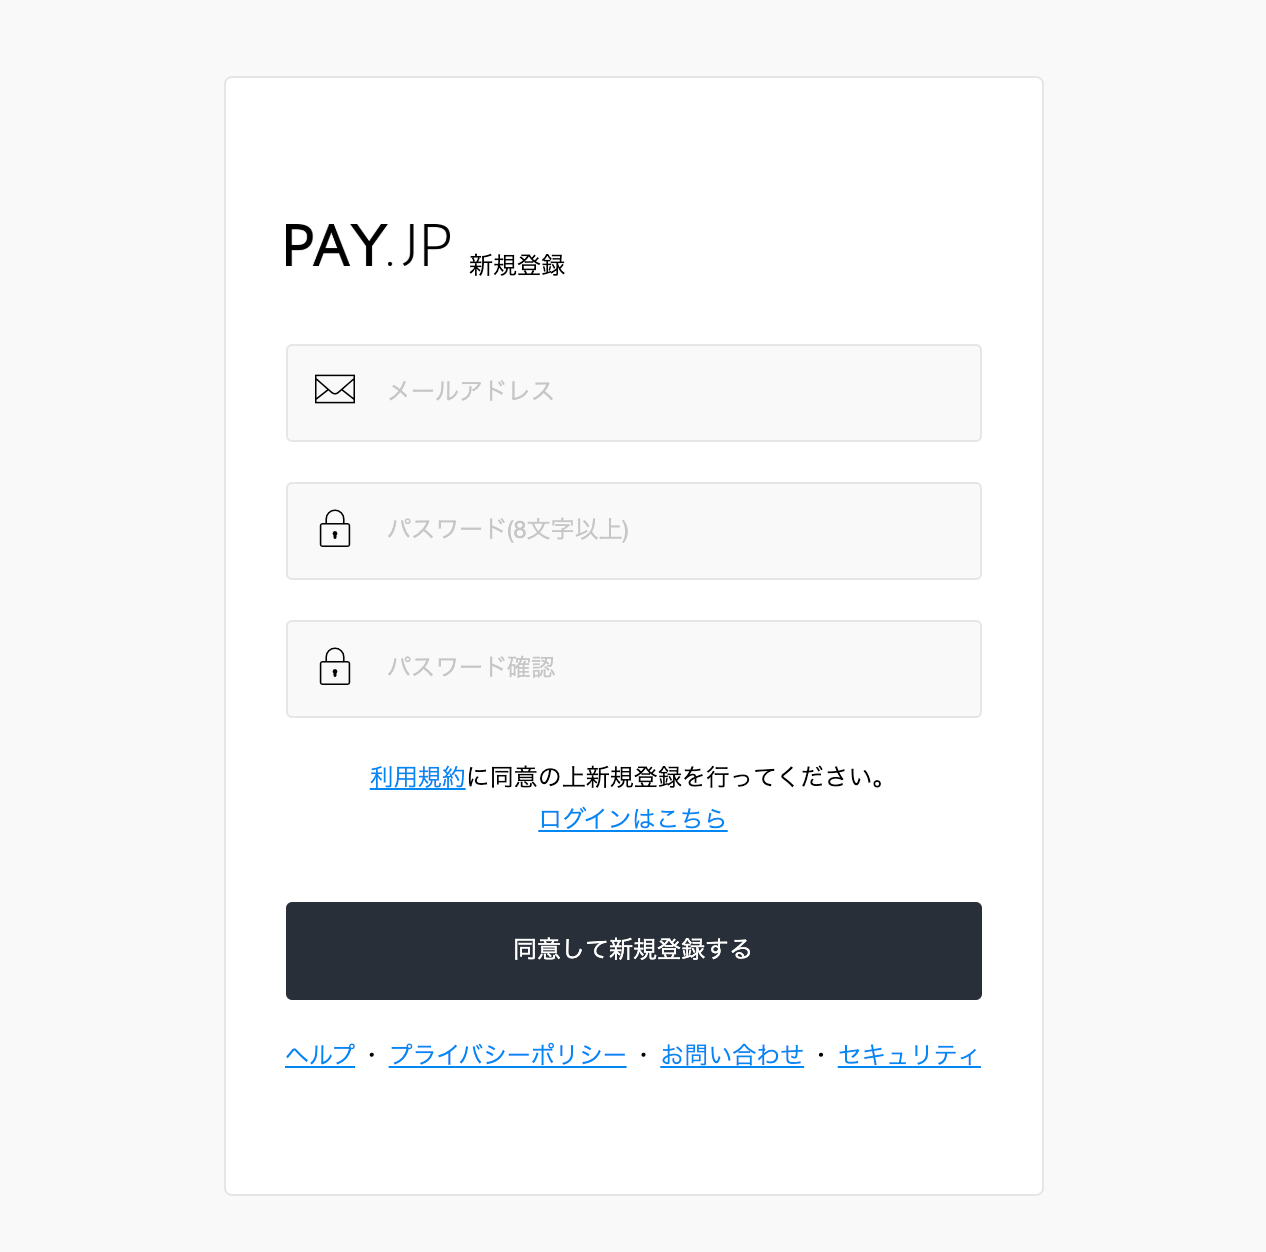This screenshot has width=1266, height=1252.
Task: Open the 利用規約 terms link
Action: click(418, 777)
